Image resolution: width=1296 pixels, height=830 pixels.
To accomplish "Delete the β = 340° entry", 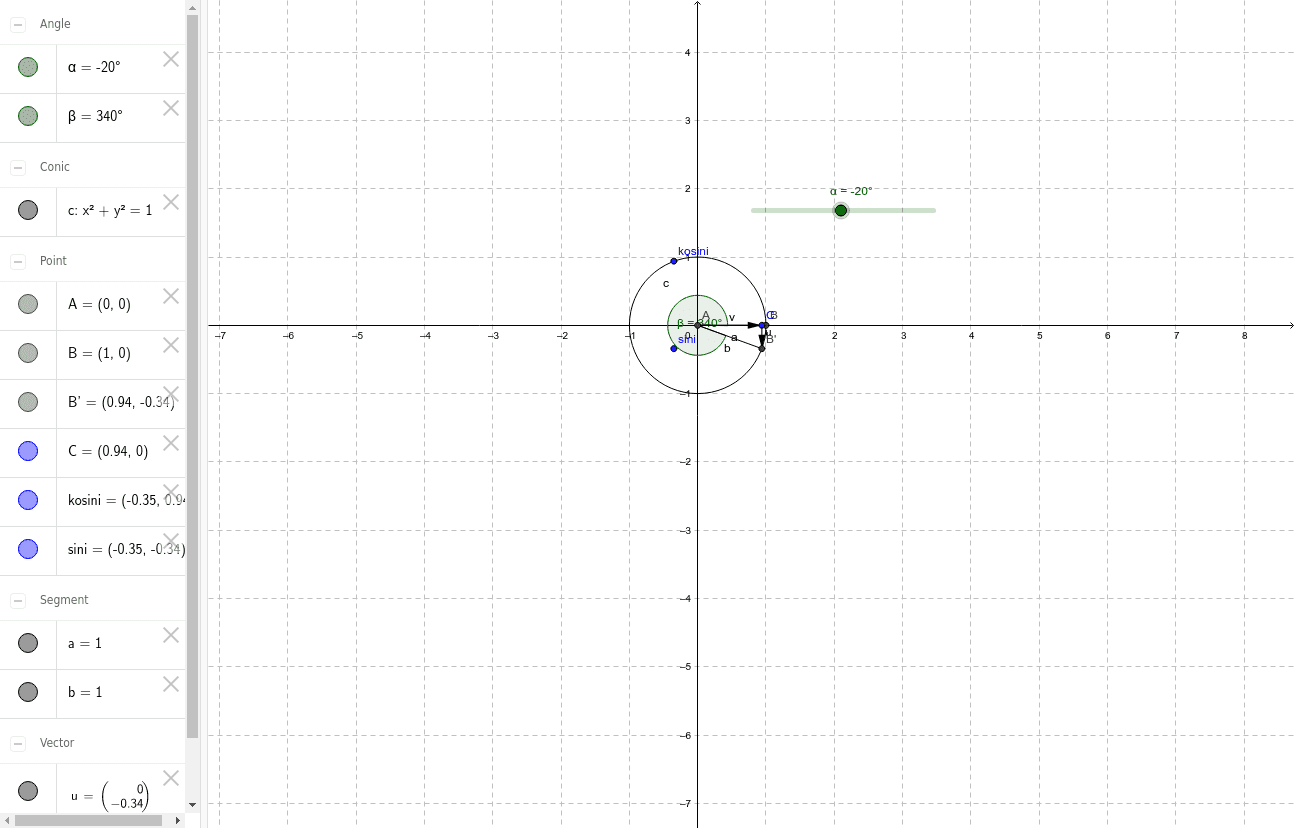I will pos(171,108).
